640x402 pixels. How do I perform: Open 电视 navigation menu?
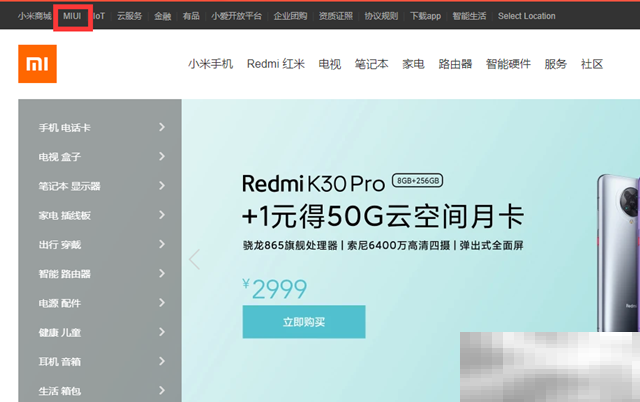point(330,64)
